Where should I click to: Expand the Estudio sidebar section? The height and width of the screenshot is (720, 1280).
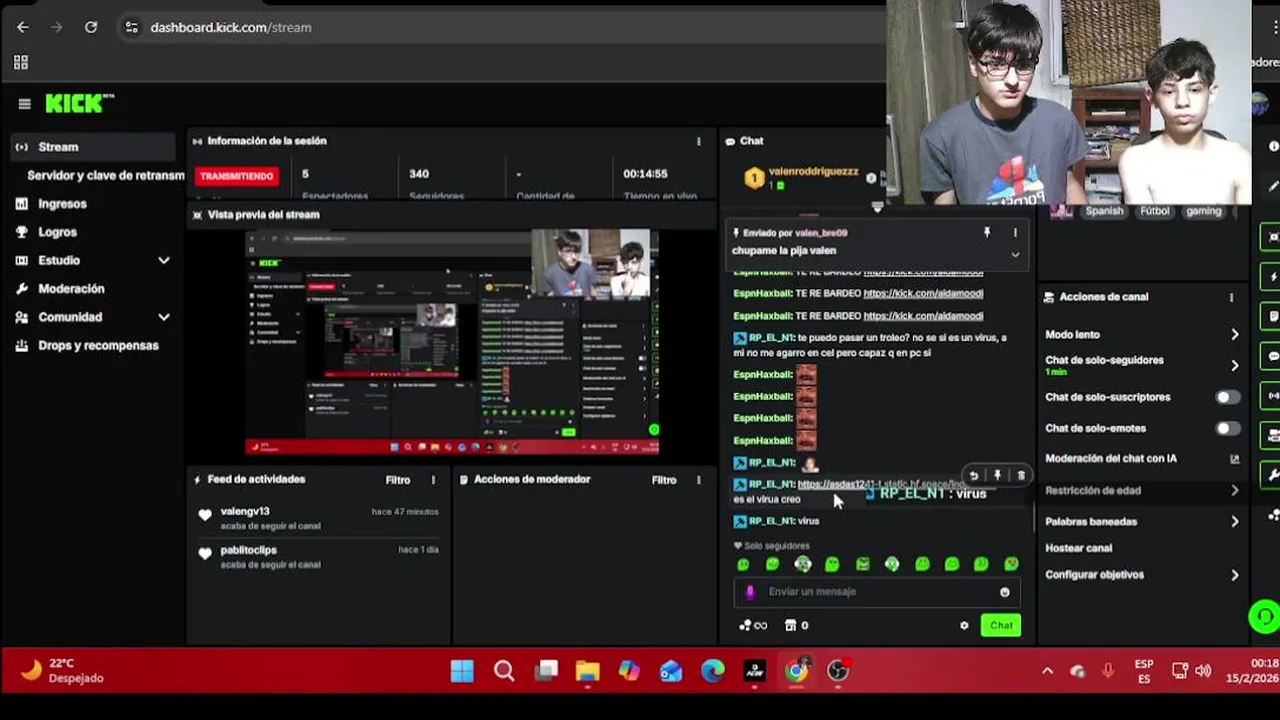coord(164,260)
